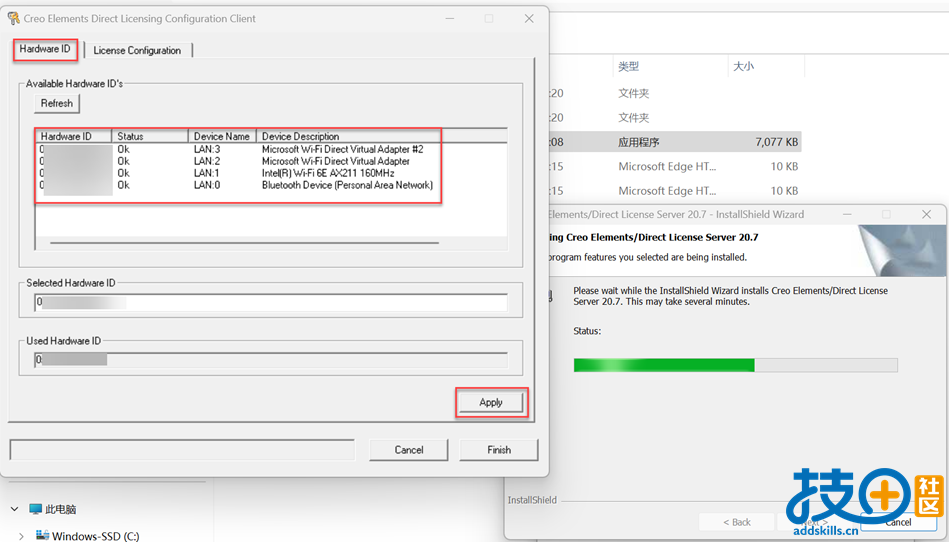Select the LAN:3 hardware row
The height and width of the screenshot is (542, 950).
pyautogui.click(x=236, y=149)
